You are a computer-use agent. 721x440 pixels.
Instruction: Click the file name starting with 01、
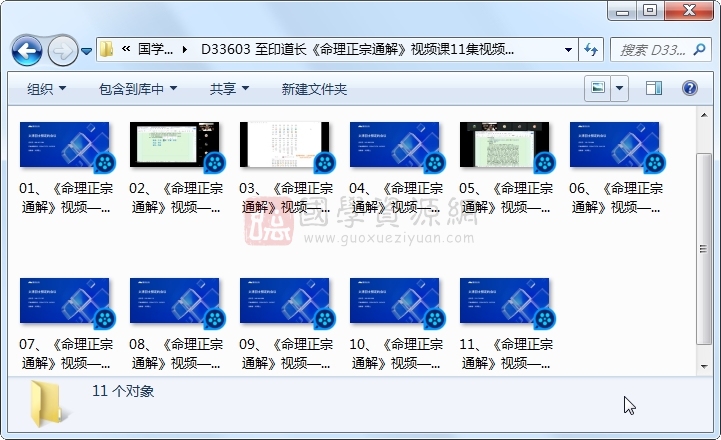pos(65,198)
